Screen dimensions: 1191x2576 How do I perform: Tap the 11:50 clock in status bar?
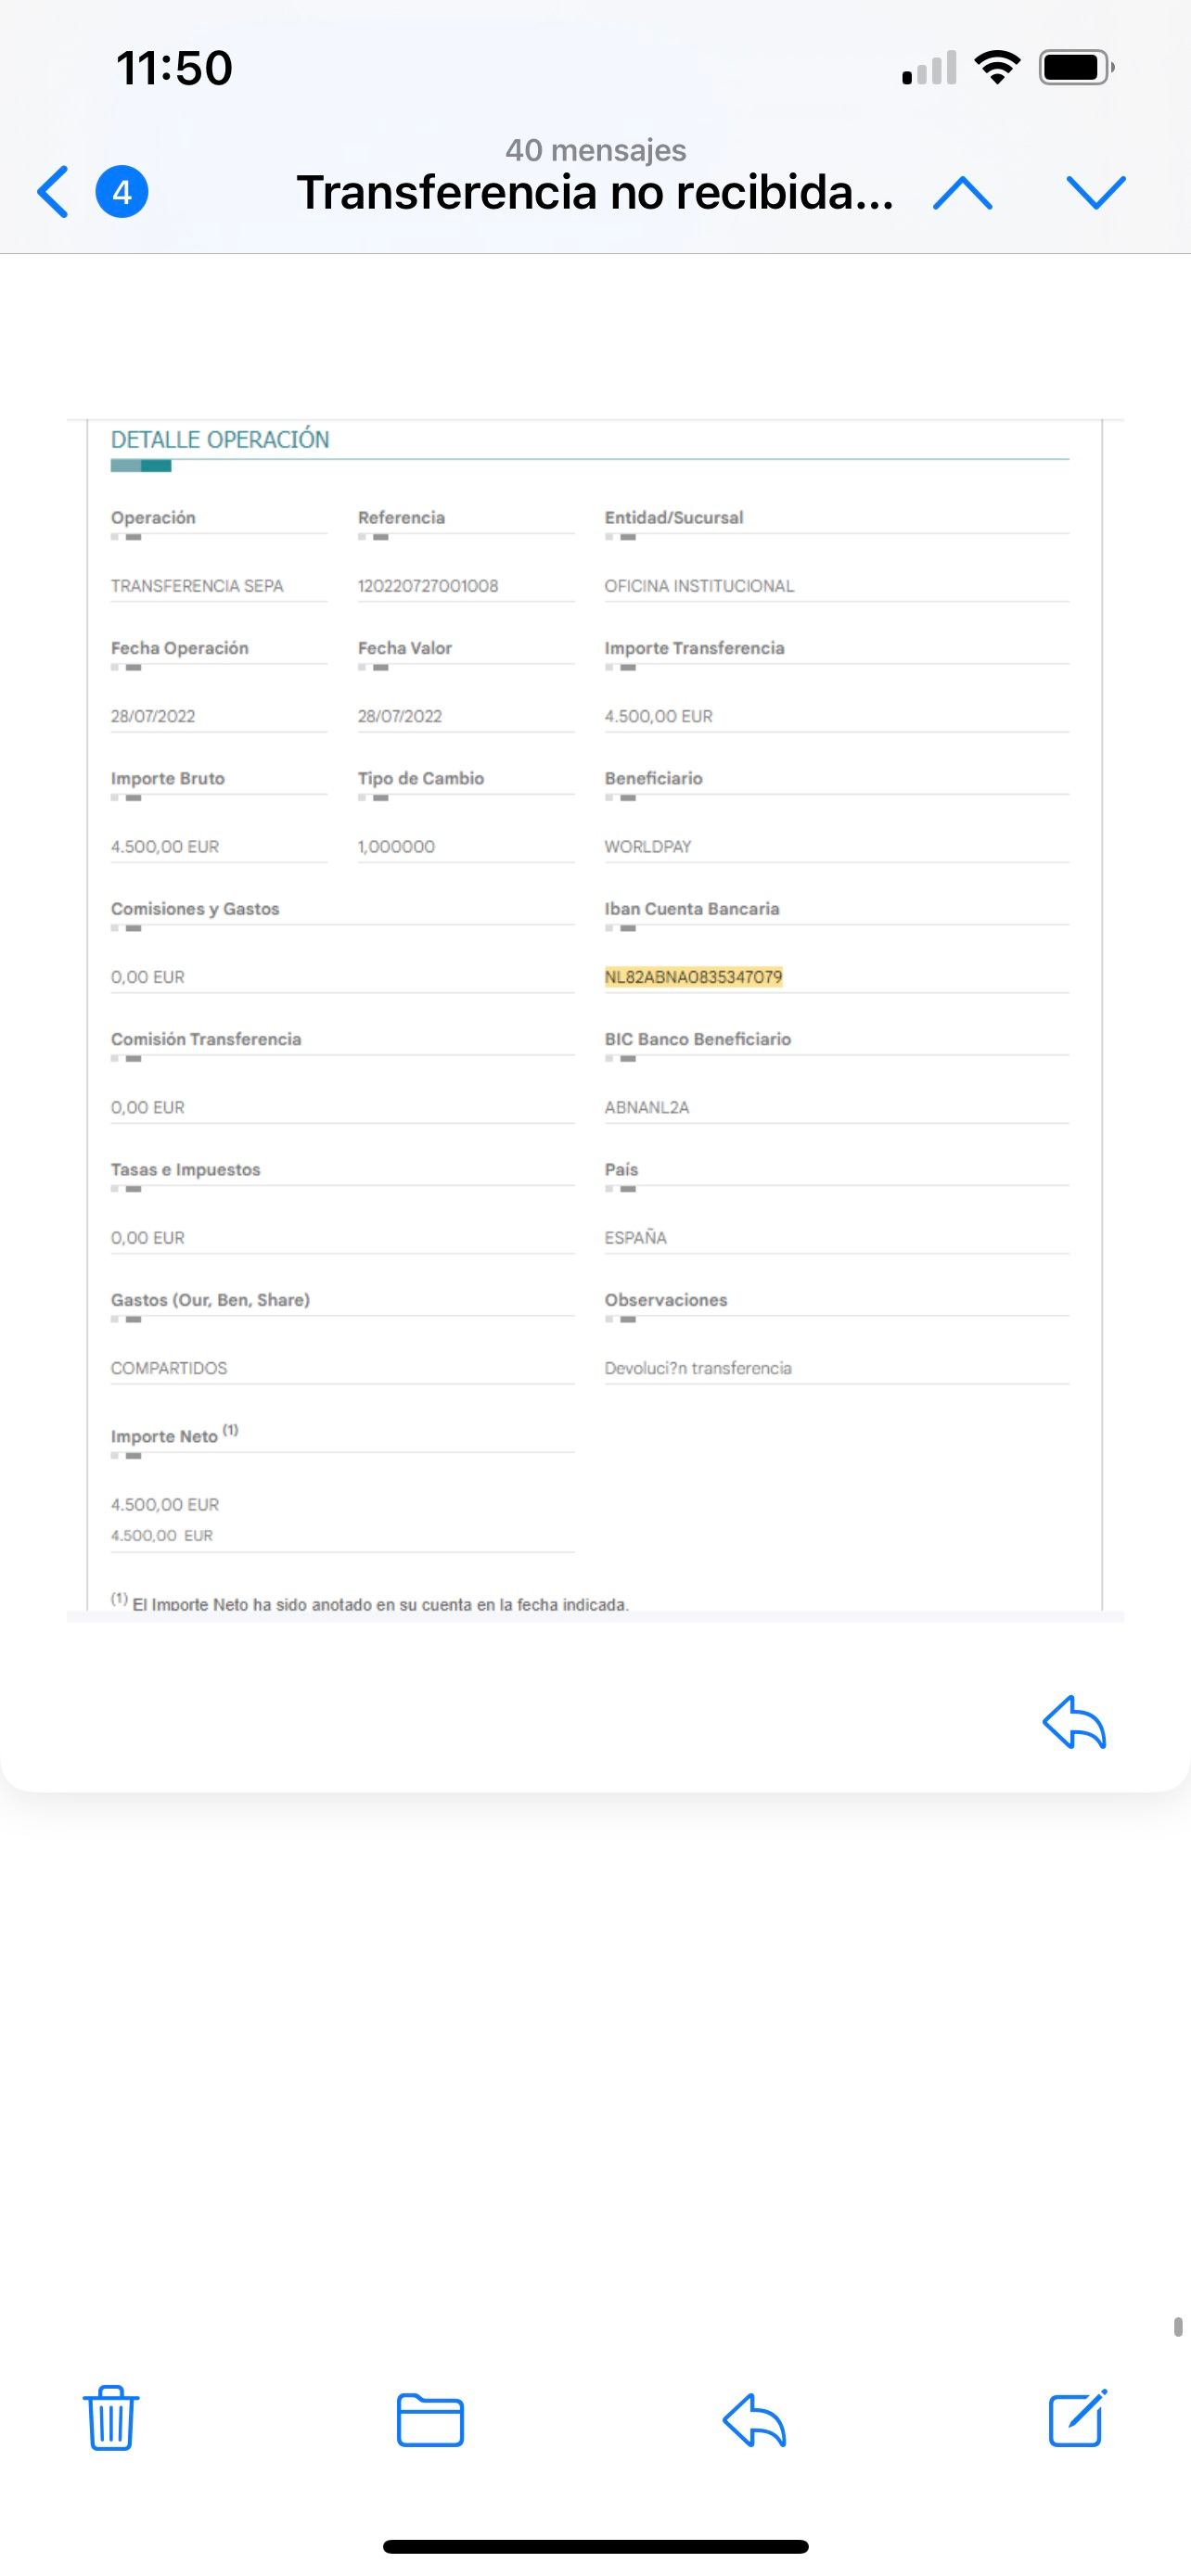pos(174,68)
